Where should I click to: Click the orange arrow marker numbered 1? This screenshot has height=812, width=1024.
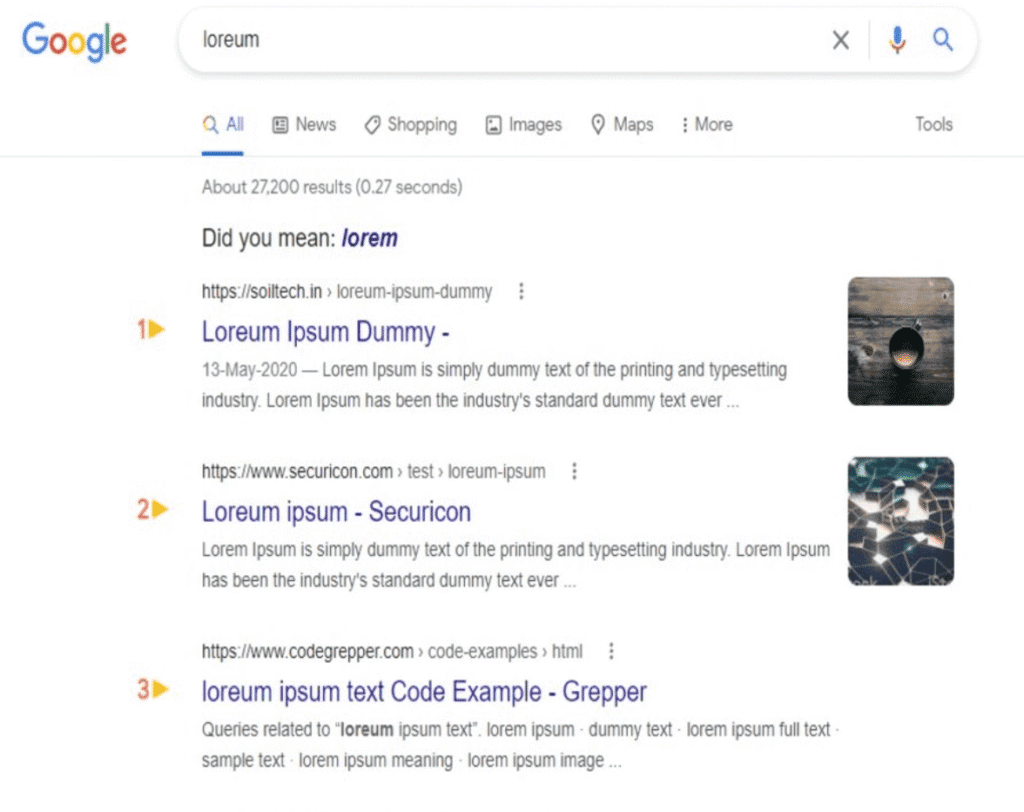[152, 329]
